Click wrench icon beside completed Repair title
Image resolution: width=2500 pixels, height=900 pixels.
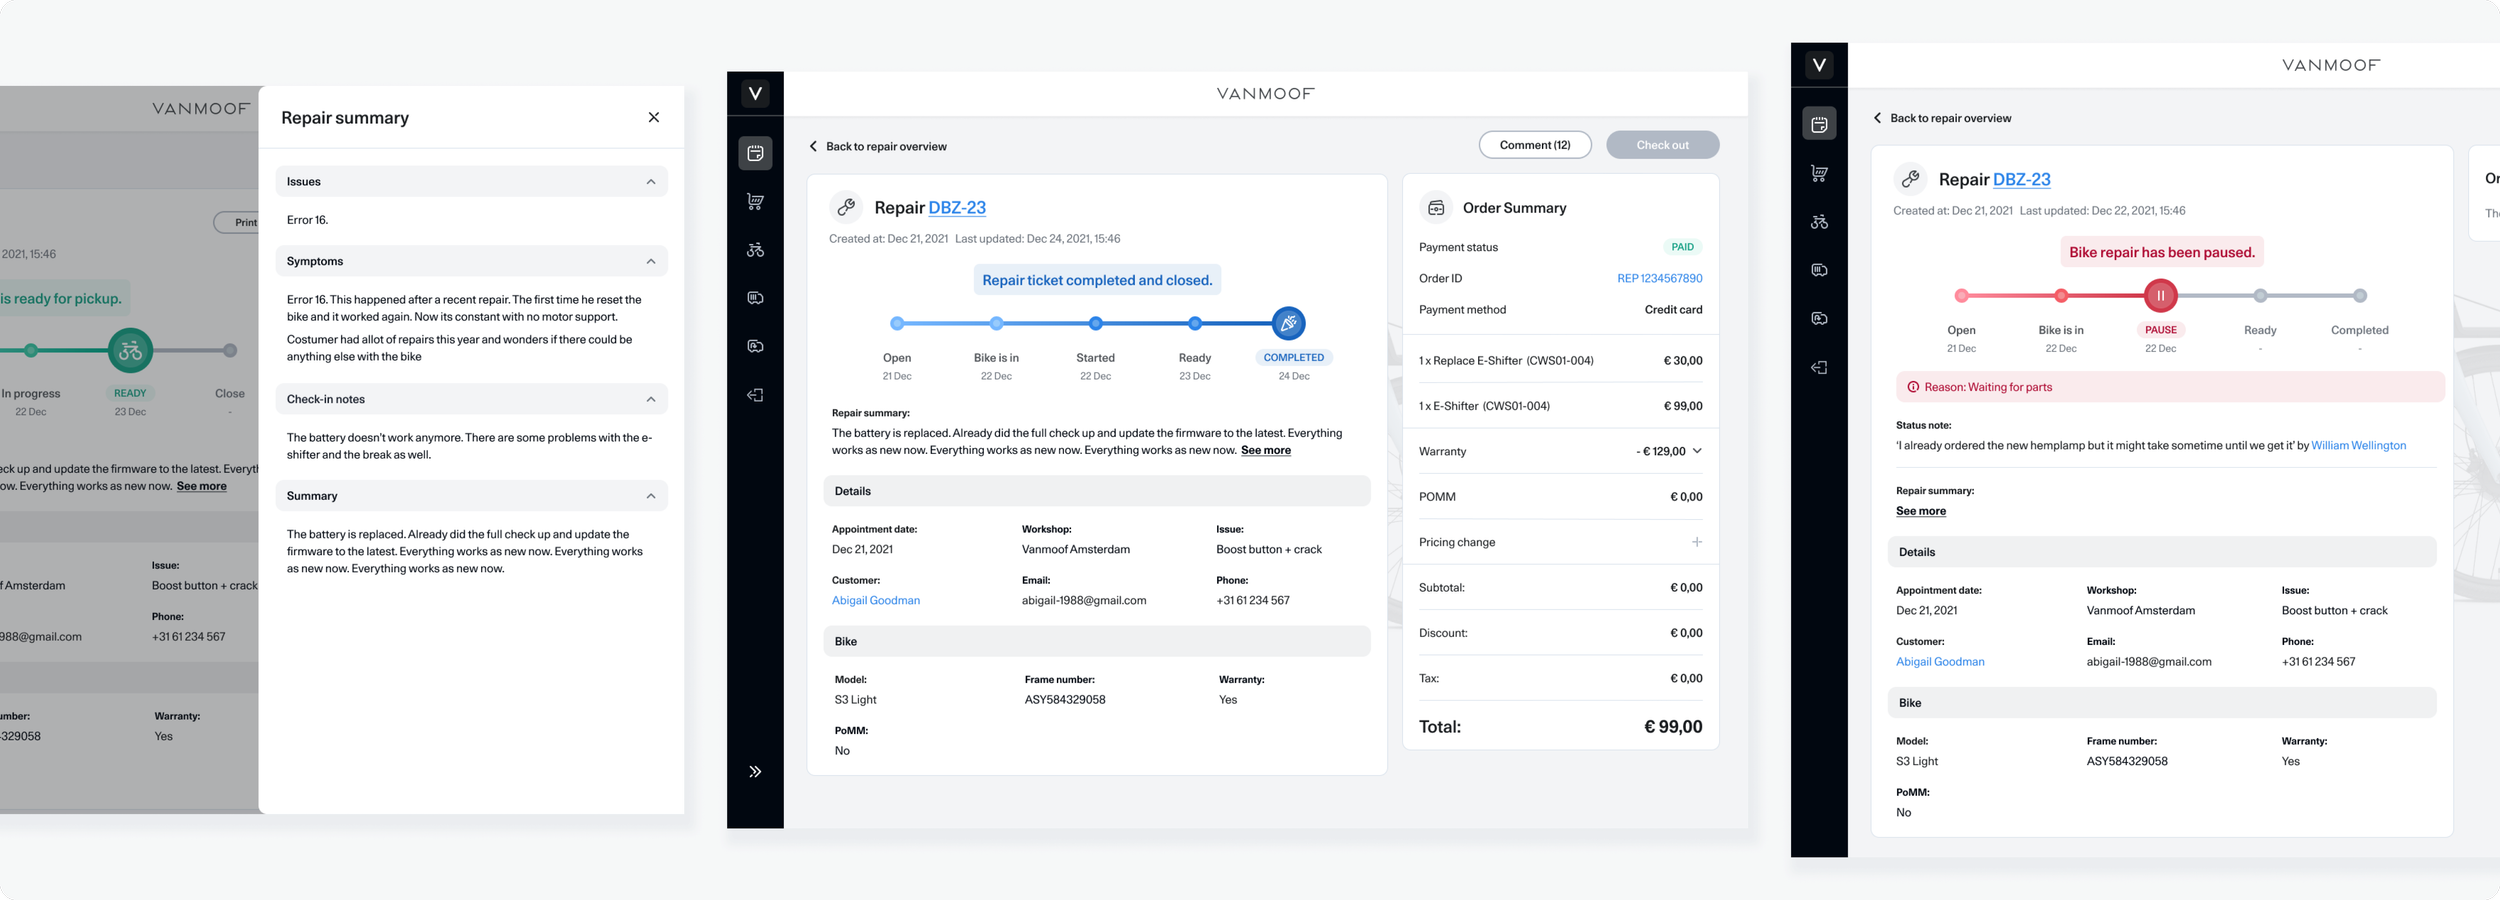pos(846,207)
